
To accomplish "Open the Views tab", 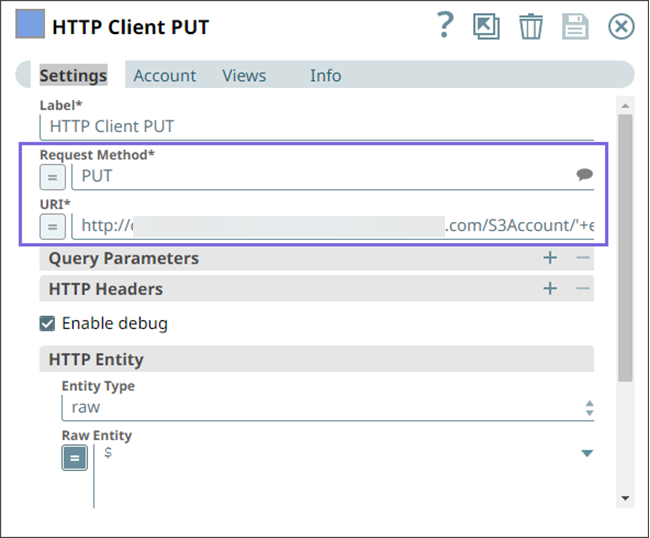I will coord(244,75).
